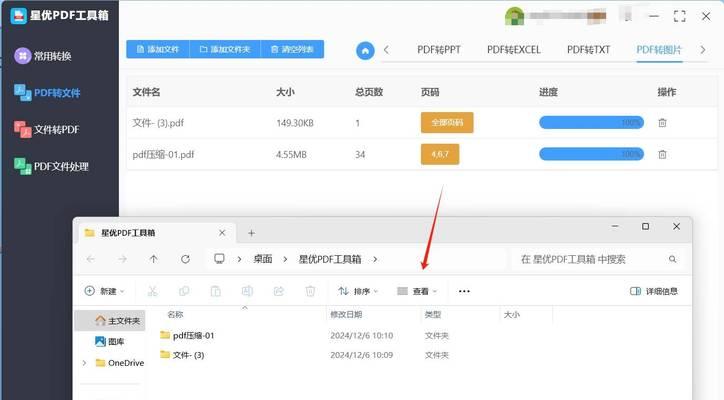Click the 4,6,7 page button for pdf压缩-01.pdf
The height and width of the screenshot is (400, 724).
coord(440,154)
